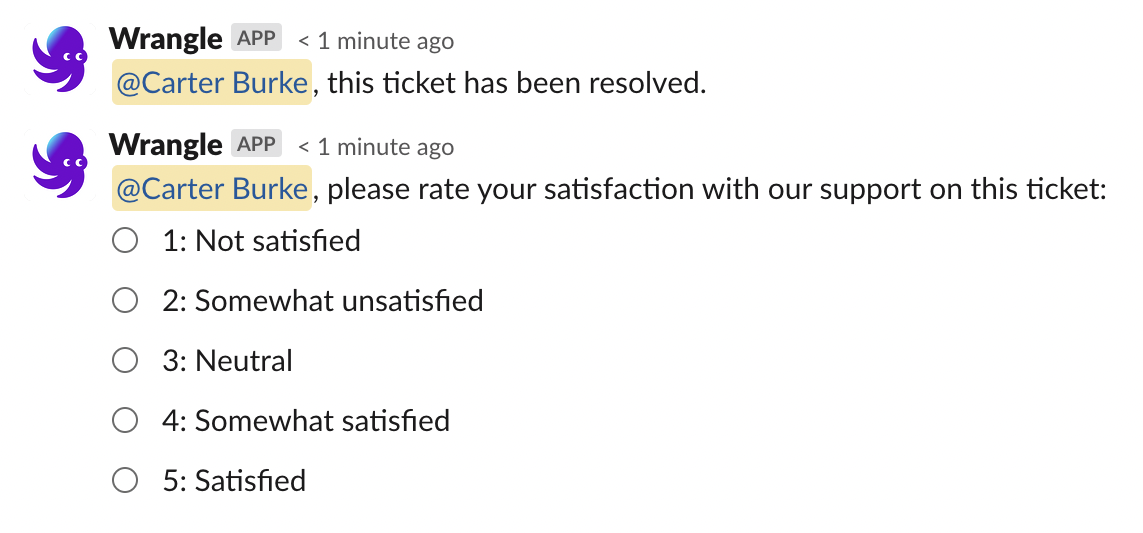Viewport: 1143px width, 533px height.
Task: Choose the "2: Somewhat unsatisfied" radio circle
Action: point(125,301)
